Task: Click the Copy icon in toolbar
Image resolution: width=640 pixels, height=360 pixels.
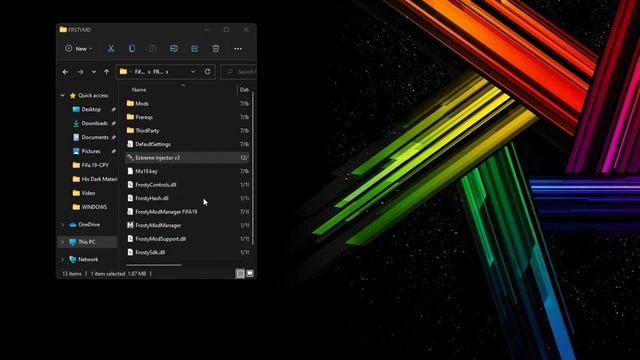Action: coord(132,49)
